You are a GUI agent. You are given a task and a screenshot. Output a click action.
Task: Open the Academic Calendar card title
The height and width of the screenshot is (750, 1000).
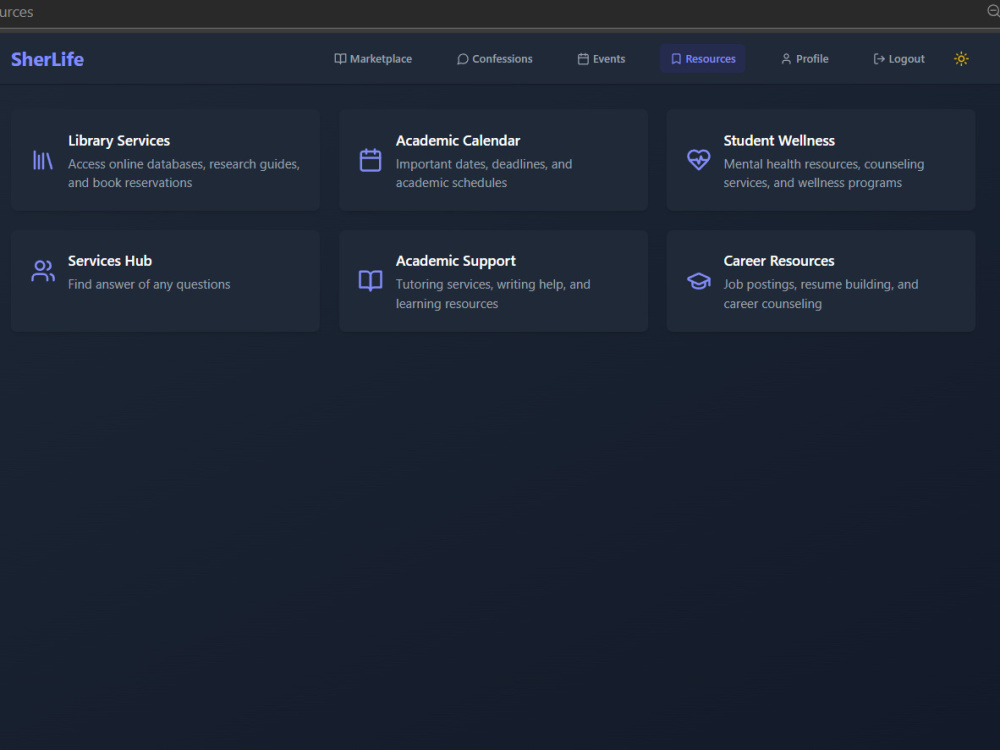pyautogui.click(x=458, y=140)
